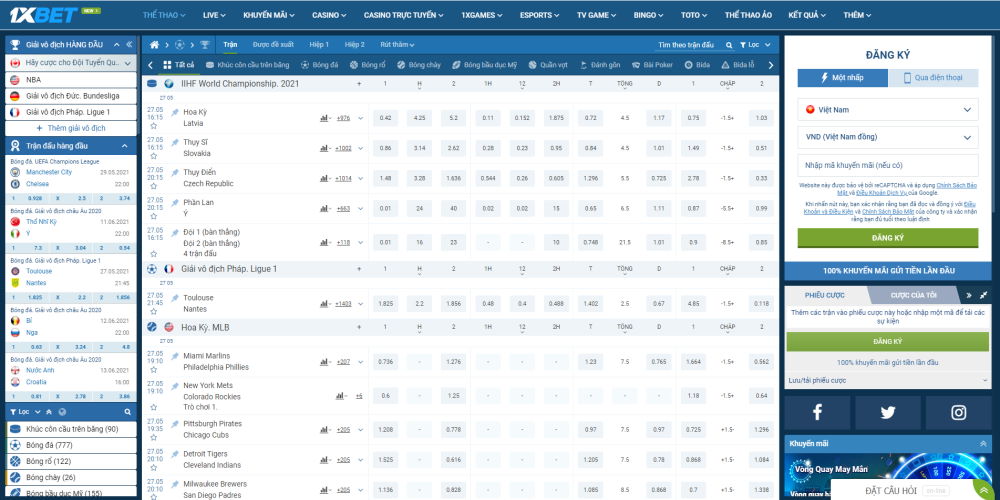This screenshot has height=500, width=1000.
Task: Select Khúc côn cầu trên băng sport filter
Action: (x=247, y=65)
